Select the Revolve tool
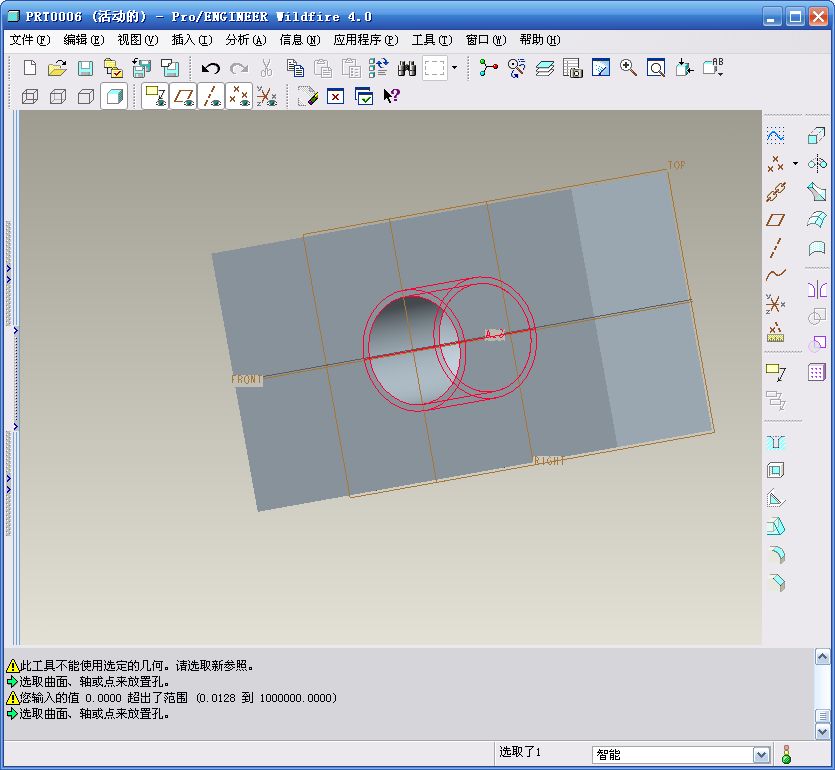The height and width of the screenshot is (770, 835). point(816,163)
